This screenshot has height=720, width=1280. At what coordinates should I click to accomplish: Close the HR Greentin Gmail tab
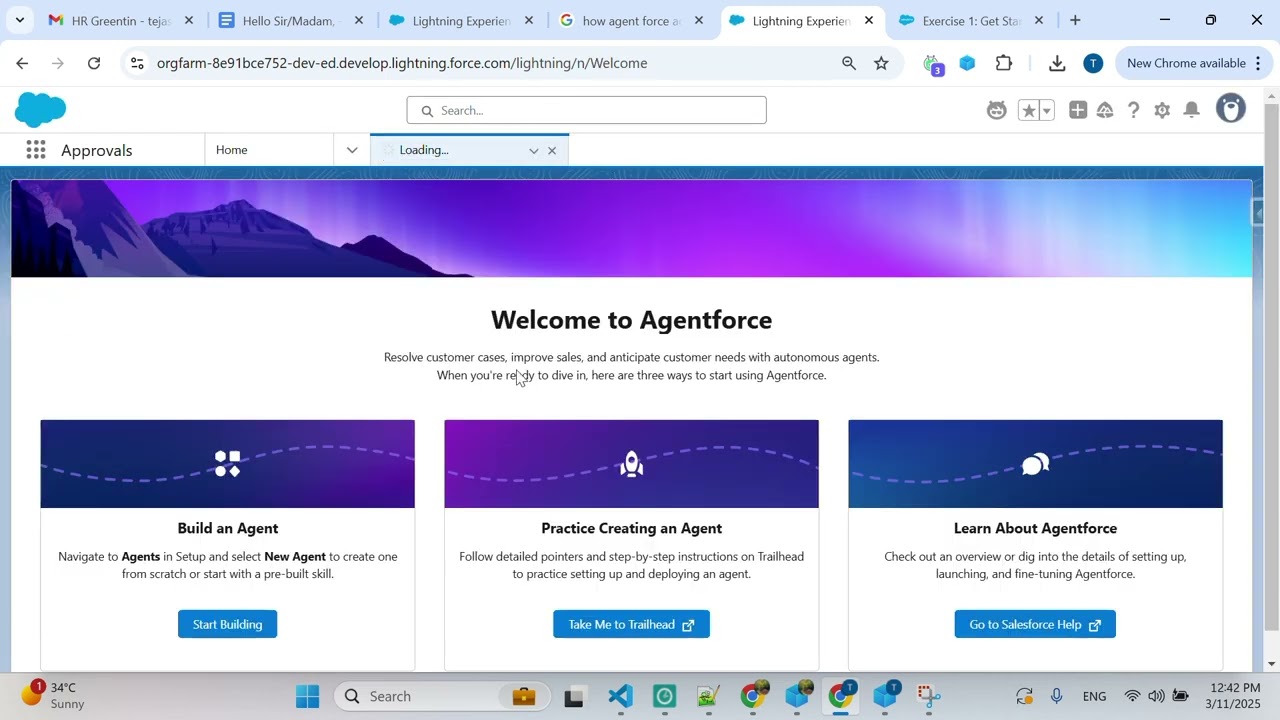[189, 20]
